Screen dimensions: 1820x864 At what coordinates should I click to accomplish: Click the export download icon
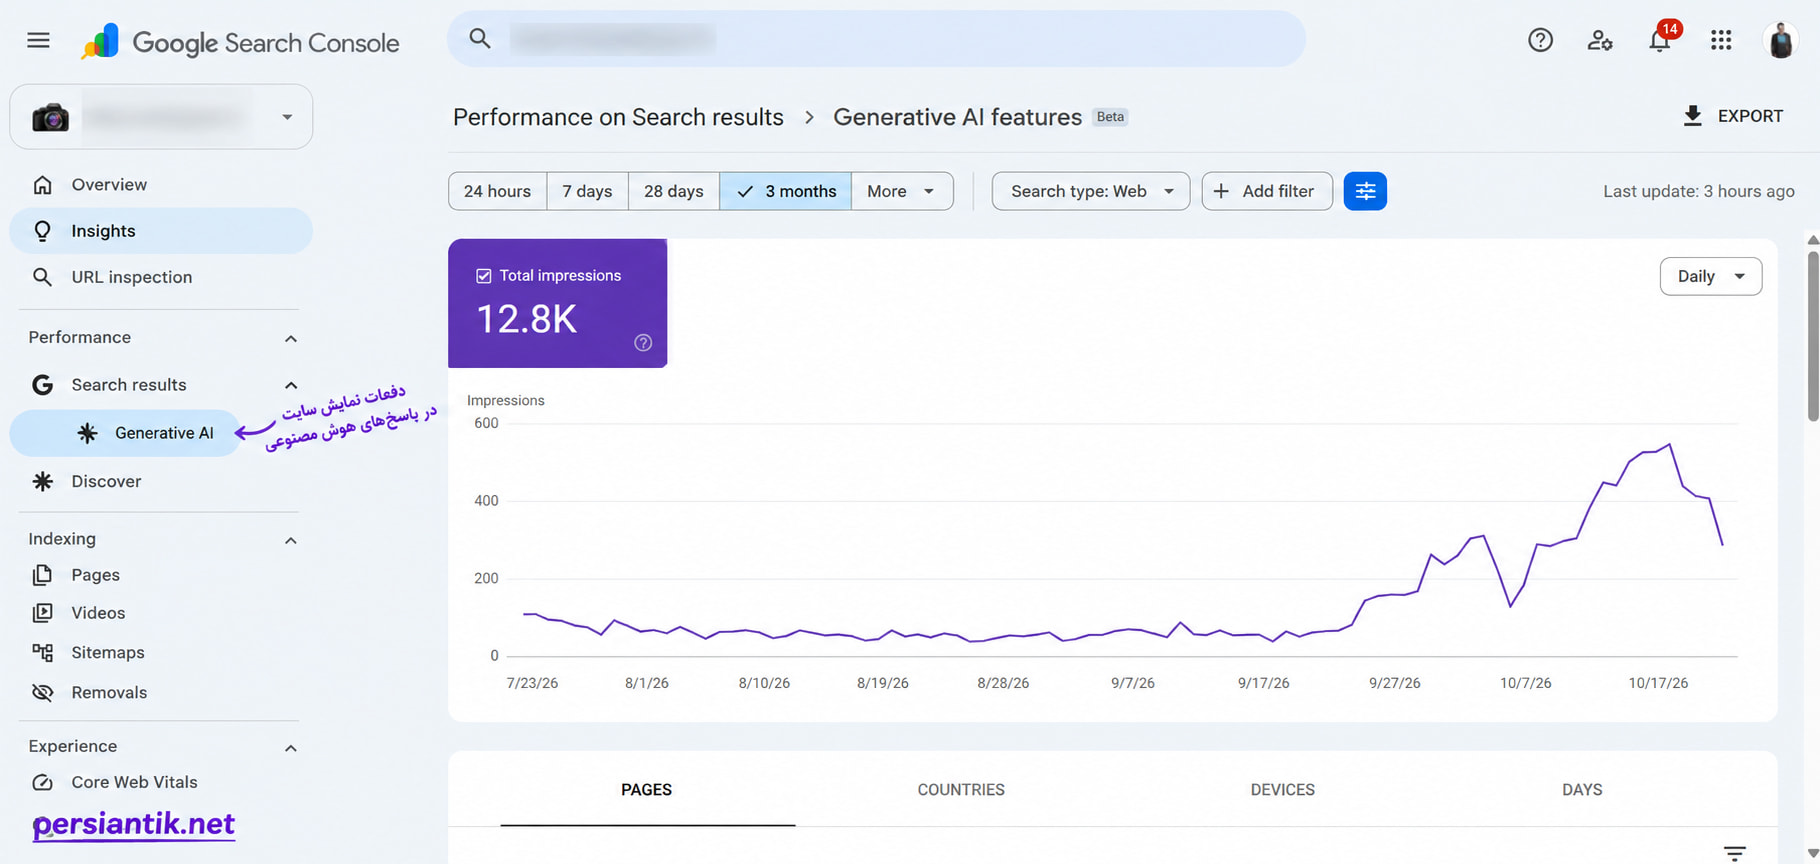pos(1692,116)
